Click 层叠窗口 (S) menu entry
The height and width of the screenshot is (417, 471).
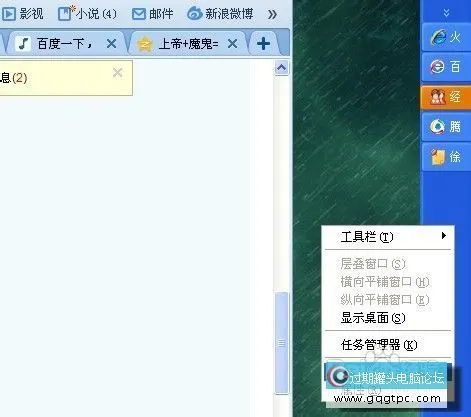pyautogui.click(x=388, y=264)
